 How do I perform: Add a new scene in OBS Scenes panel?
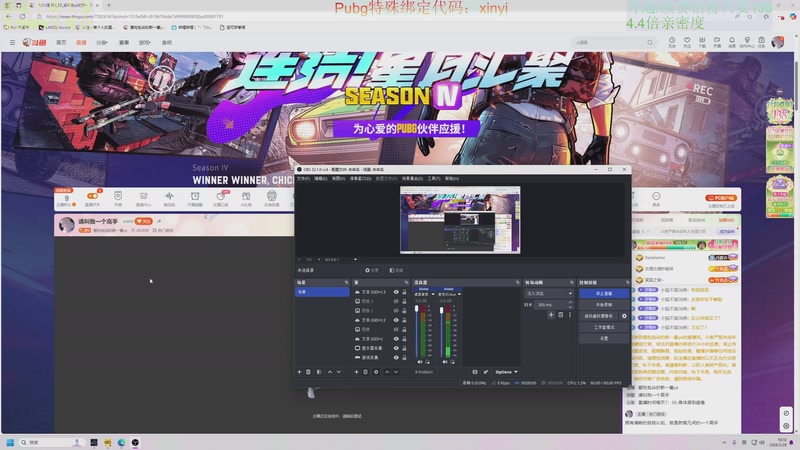tap(299, 372)
